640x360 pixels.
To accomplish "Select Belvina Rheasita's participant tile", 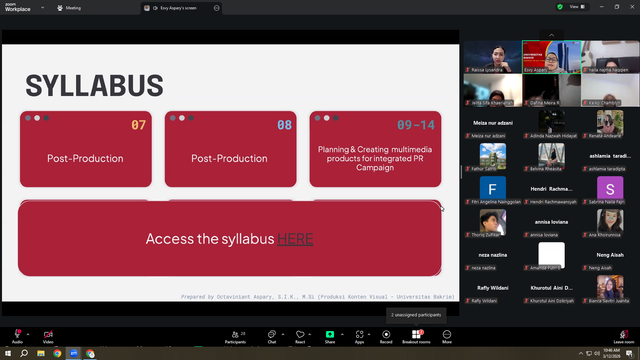I will pos(551,157).
